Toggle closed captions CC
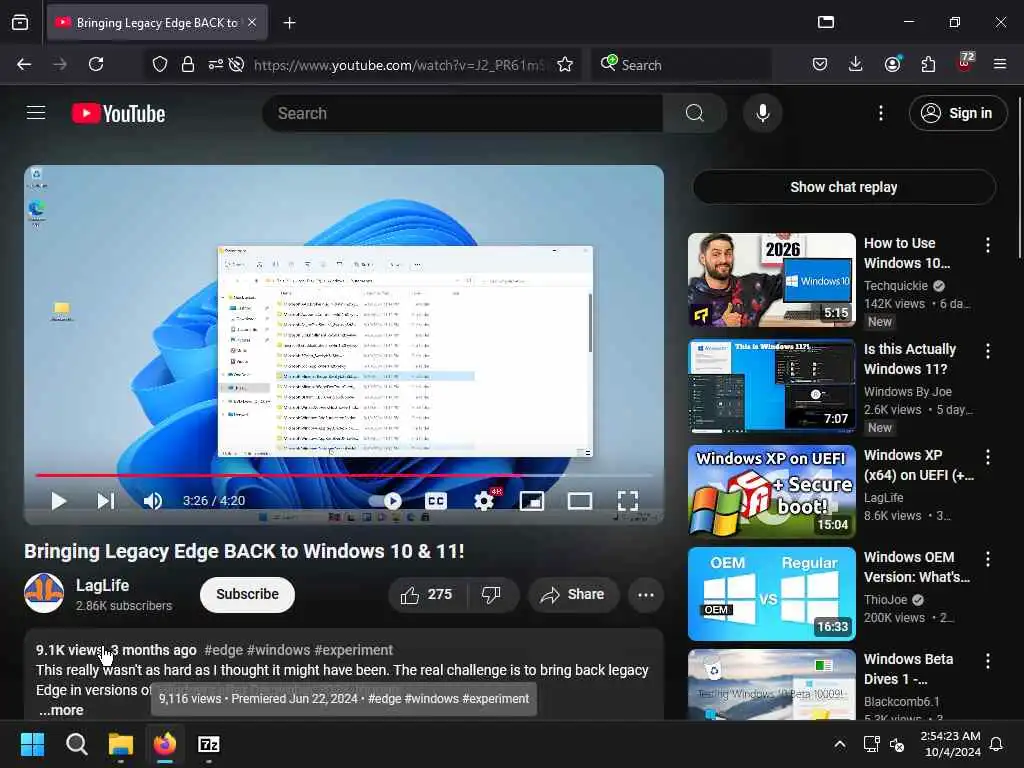The height and width of the screenshot is (768, 1024). click(436, 501)
